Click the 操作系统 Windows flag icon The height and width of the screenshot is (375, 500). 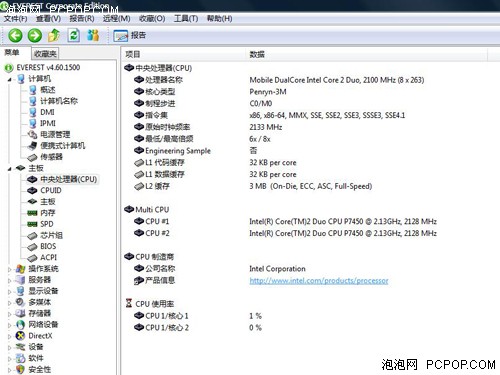pyautogui.click(x=20, y=269)
